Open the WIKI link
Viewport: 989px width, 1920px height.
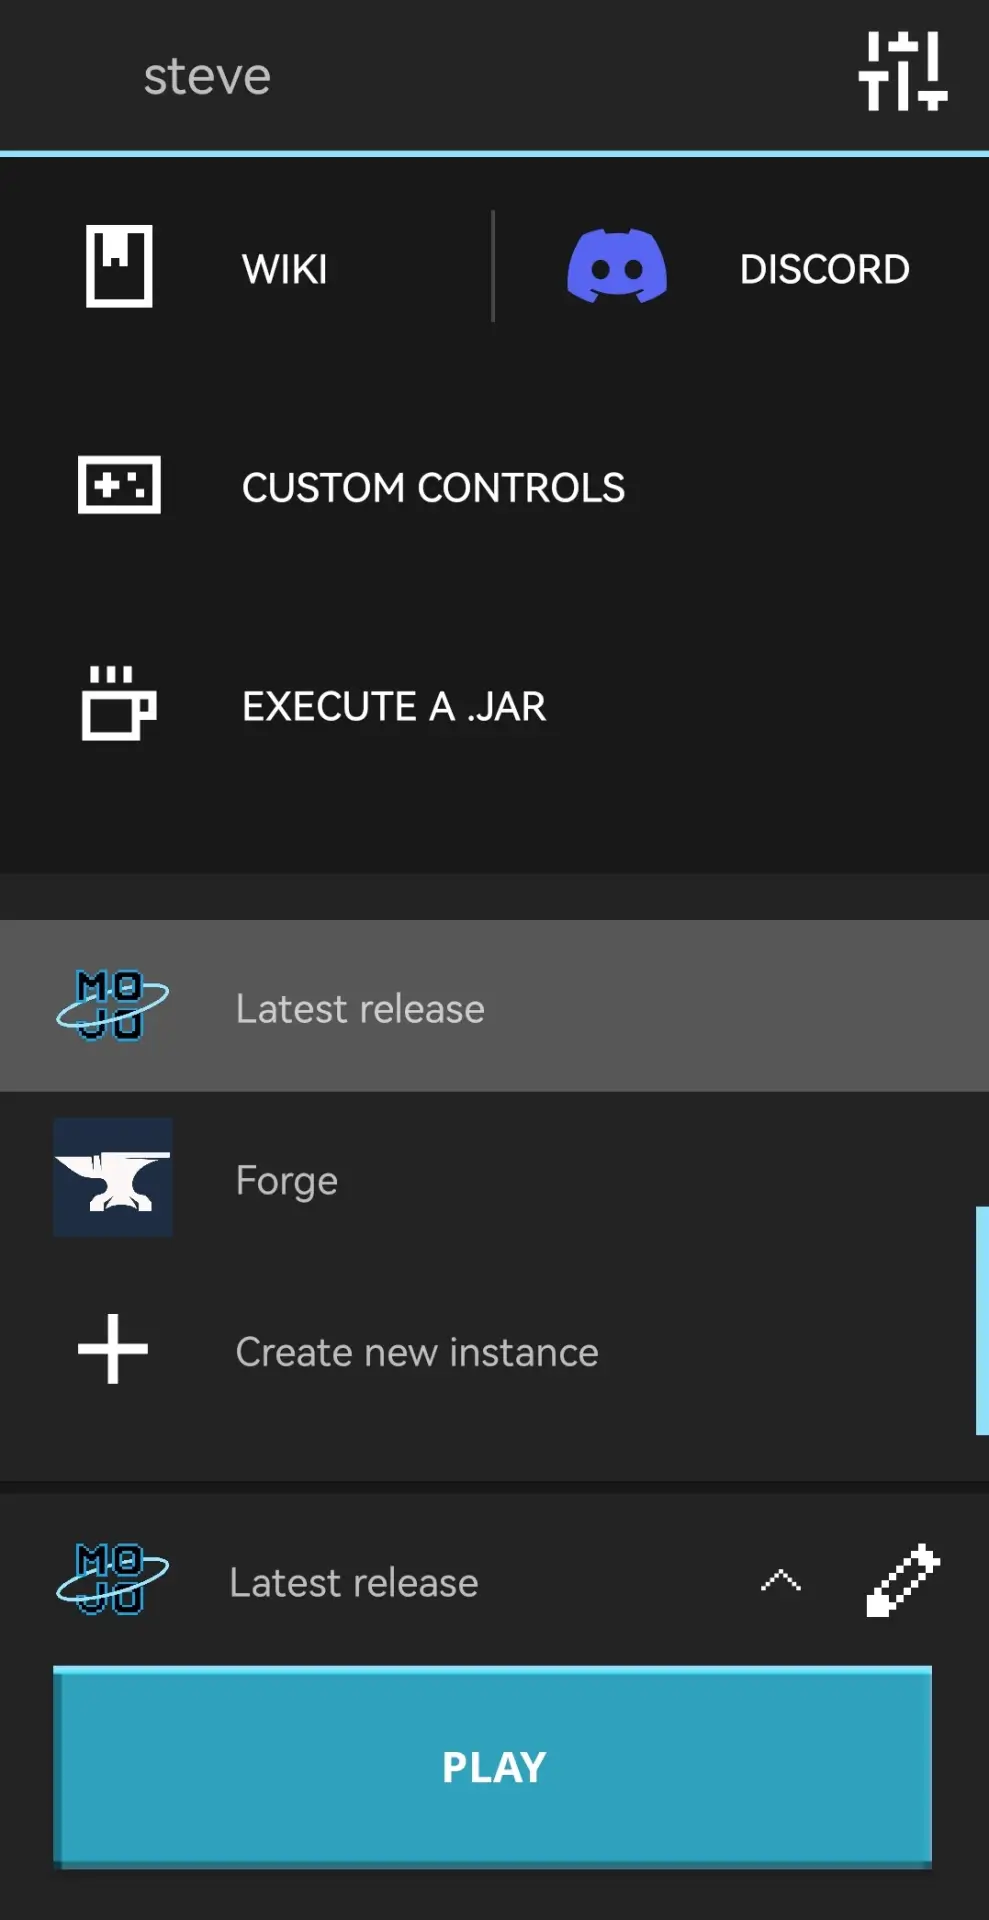click(285, 269)
